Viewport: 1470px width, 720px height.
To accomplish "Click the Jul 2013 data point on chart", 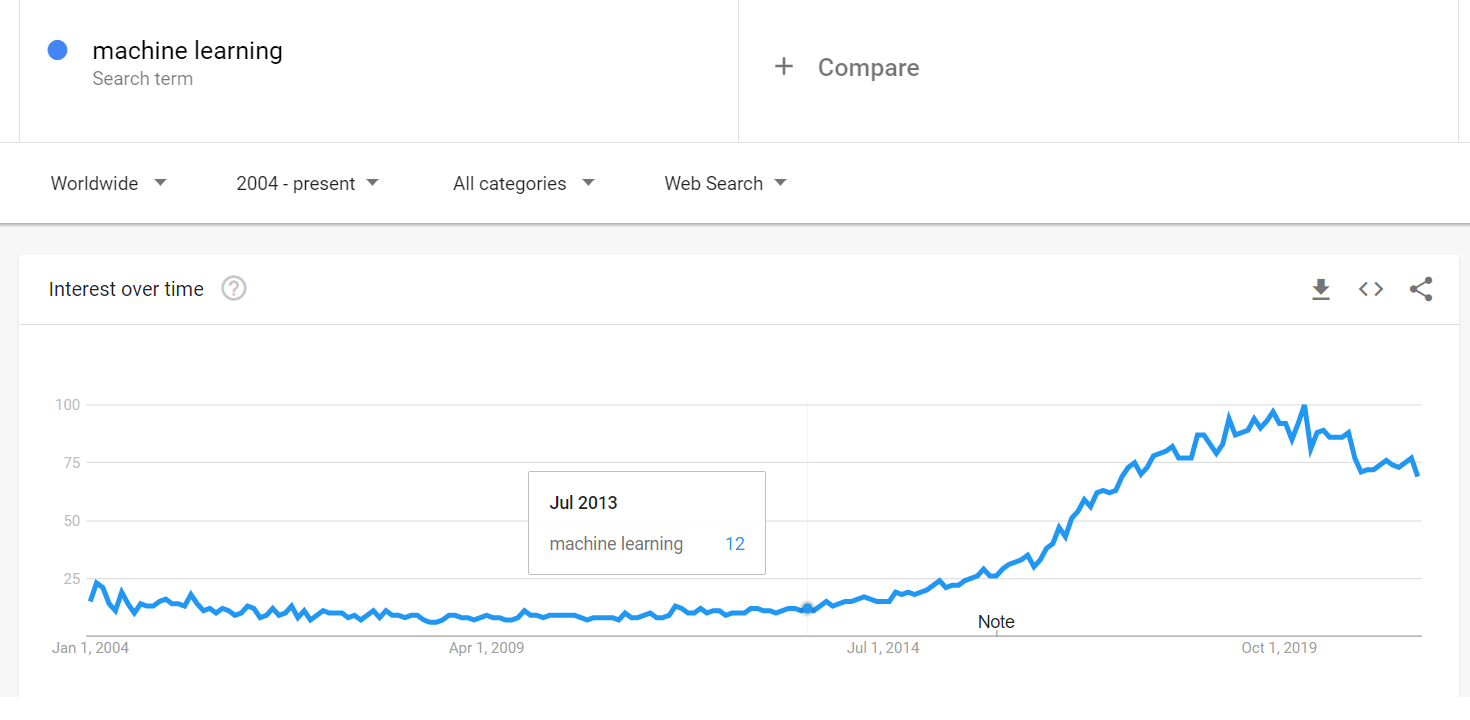I will 808,609.
